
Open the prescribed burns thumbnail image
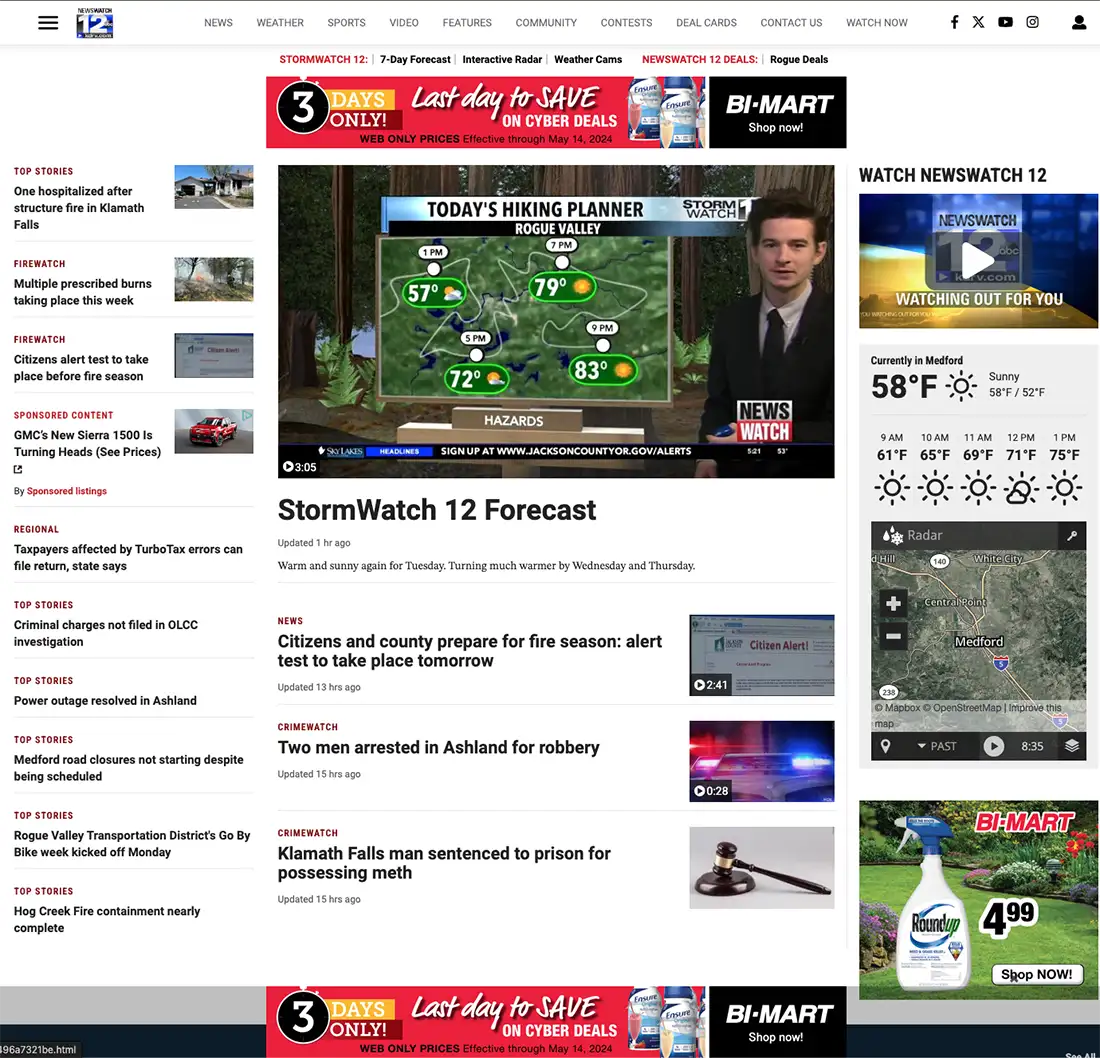coord(214,279)
